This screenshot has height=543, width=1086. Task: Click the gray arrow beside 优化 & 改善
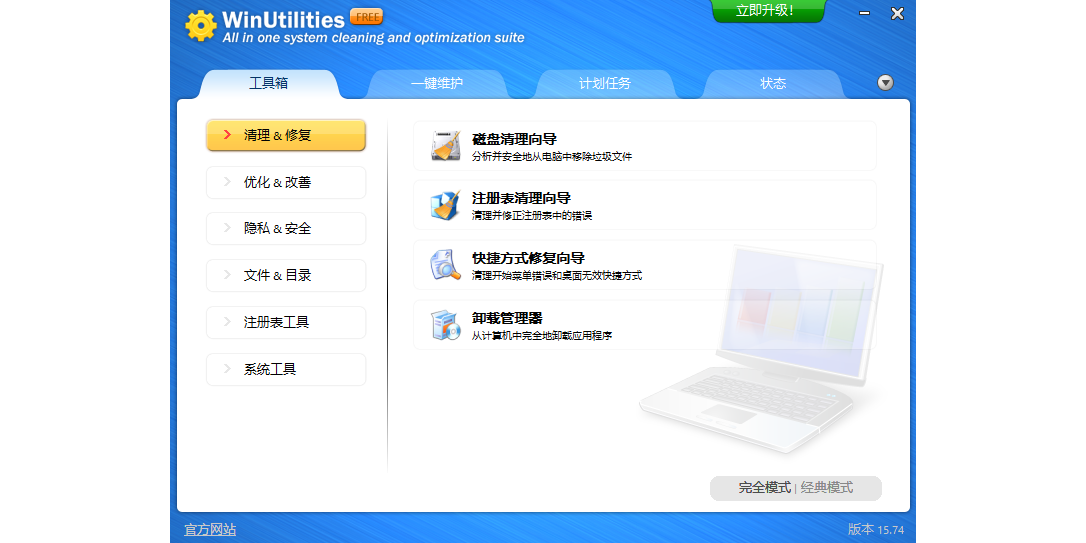[227, 181]
